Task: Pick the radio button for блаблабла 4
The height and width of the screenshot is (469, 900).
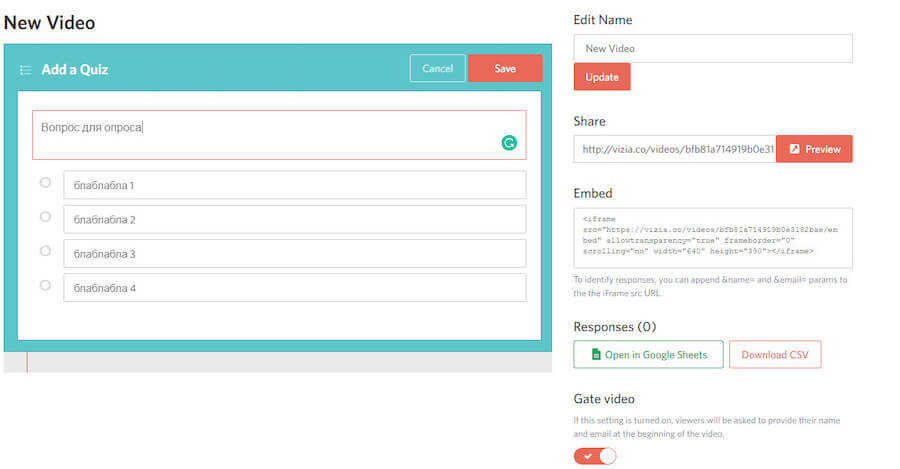Action: point(45,285)
